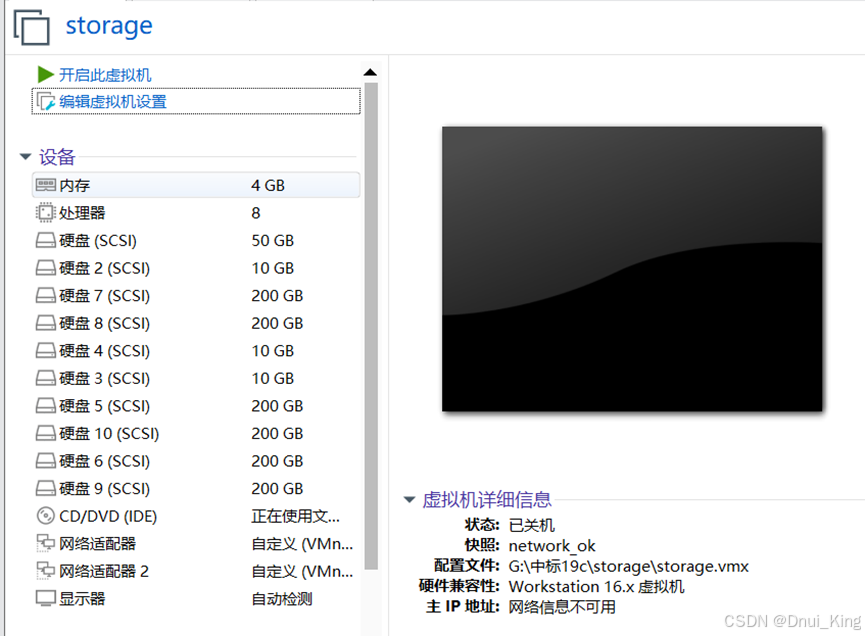The image size is (865, 636).
Task: Click the first 网络适配器 network icon
Action: [45, 543]
